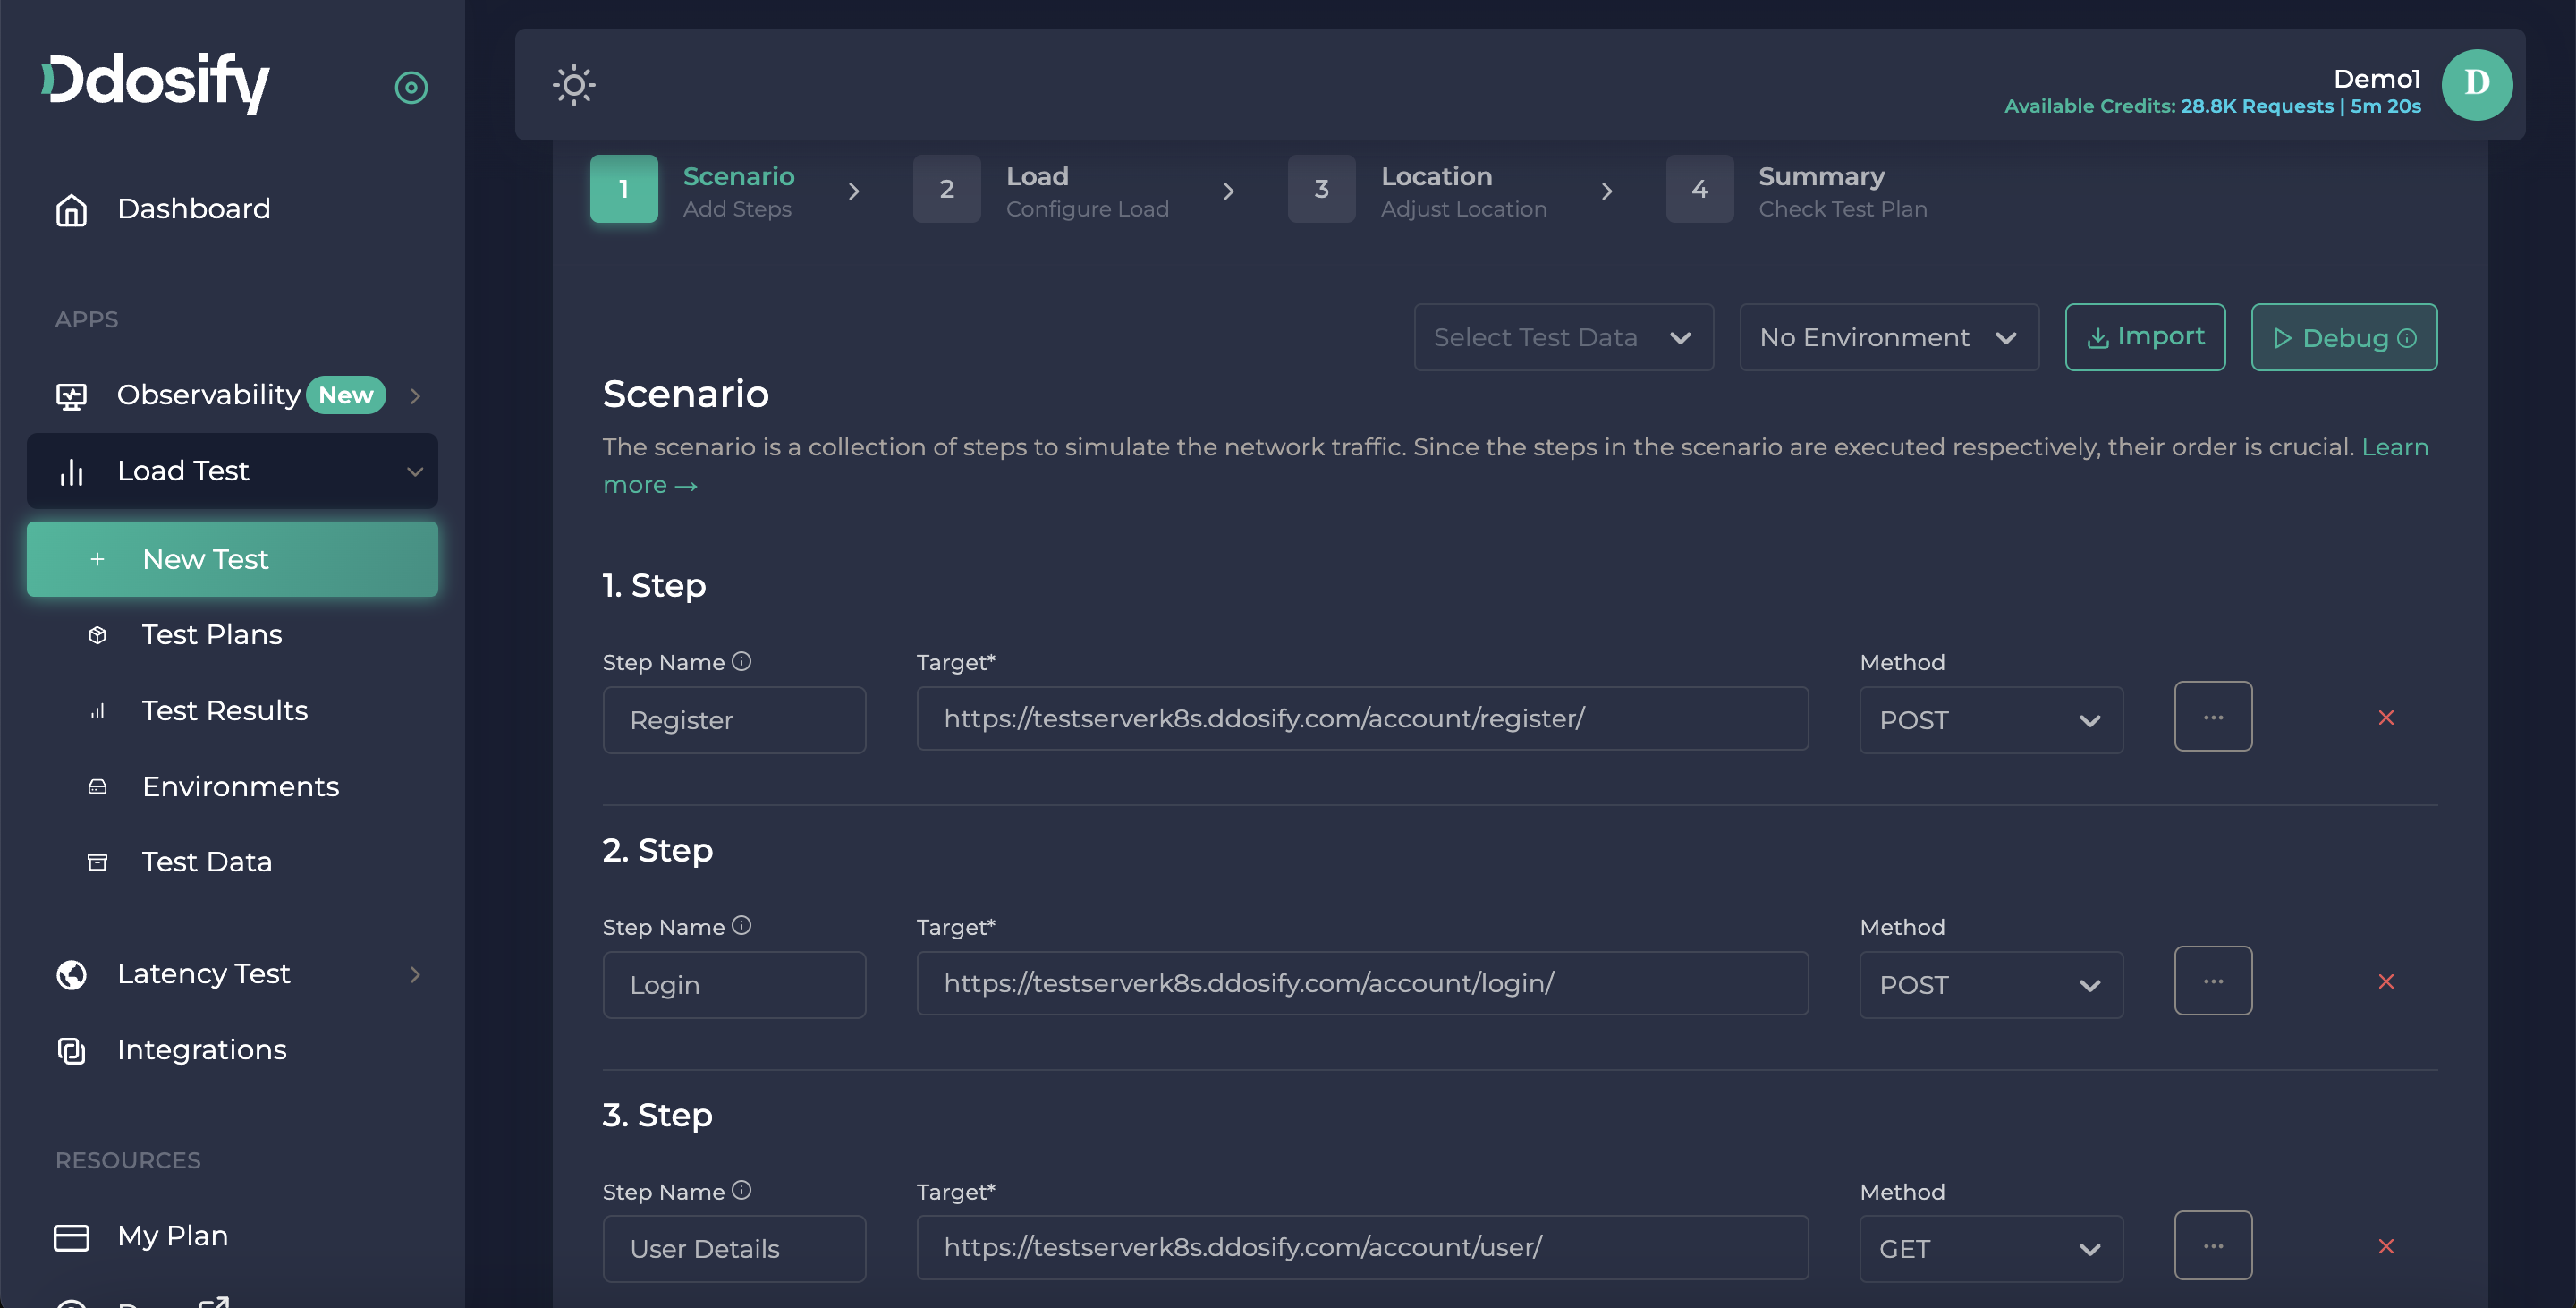This screenshot has width=2576, height=1308.
Task: Open the Demo1 account avatar
Action: click(x=2477, y=84)
